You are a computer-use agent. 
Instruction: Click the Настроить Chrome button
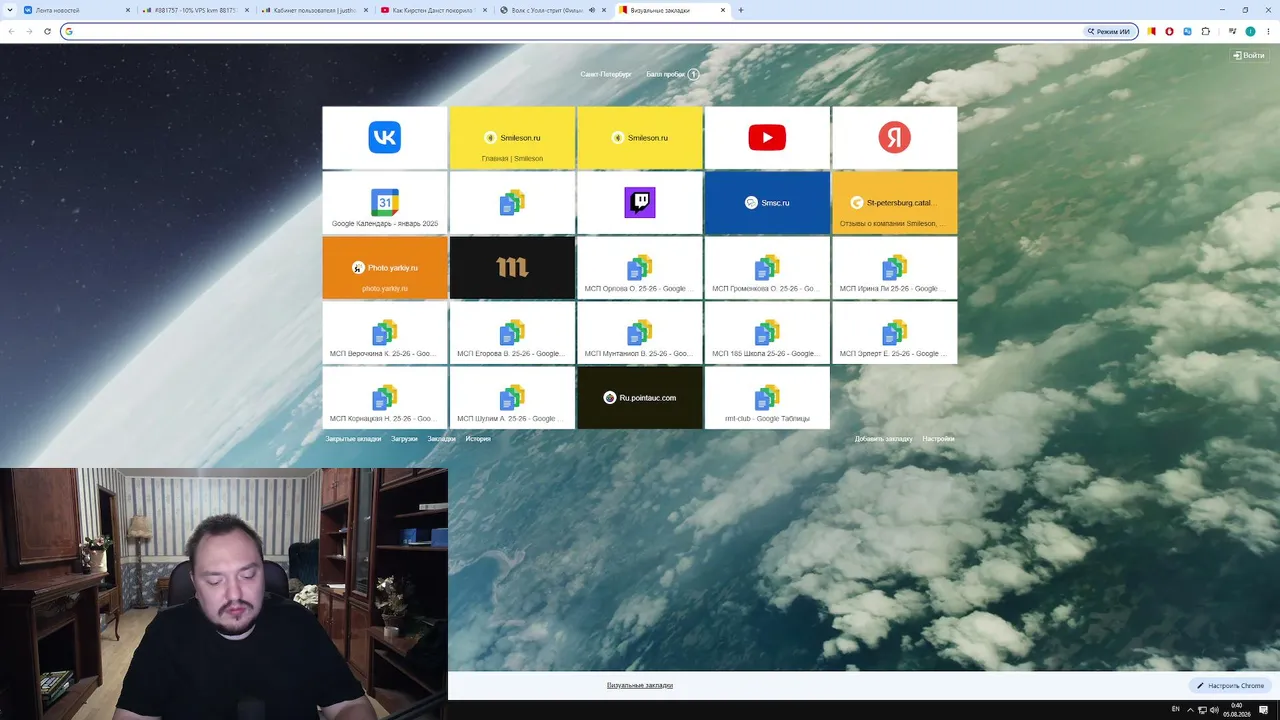tap(1230, 686)
